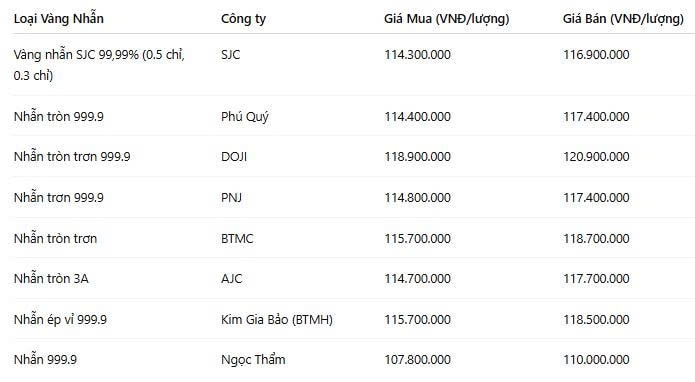
Task: Select the AJC company cell
Action: (231, 279)
